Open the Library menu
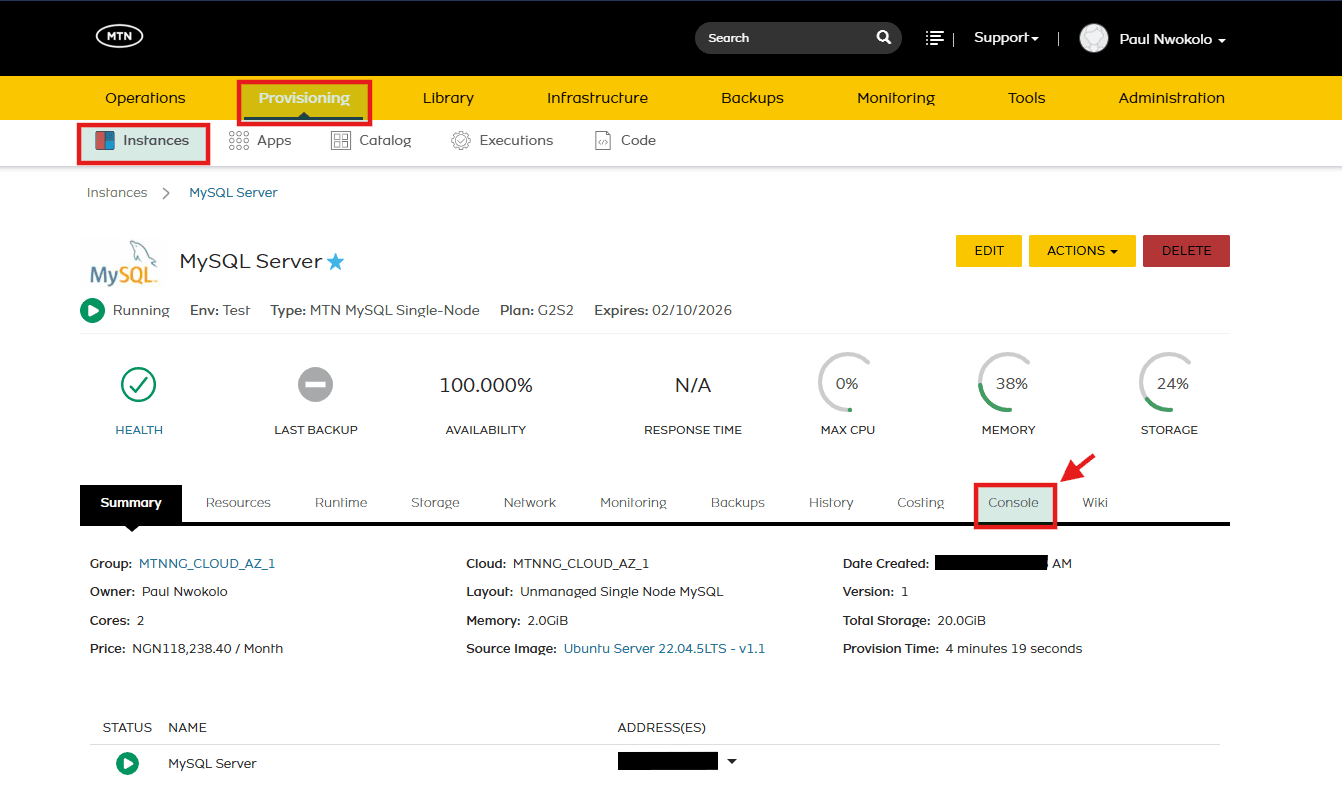1342x790 pixels. coord(448,98)
